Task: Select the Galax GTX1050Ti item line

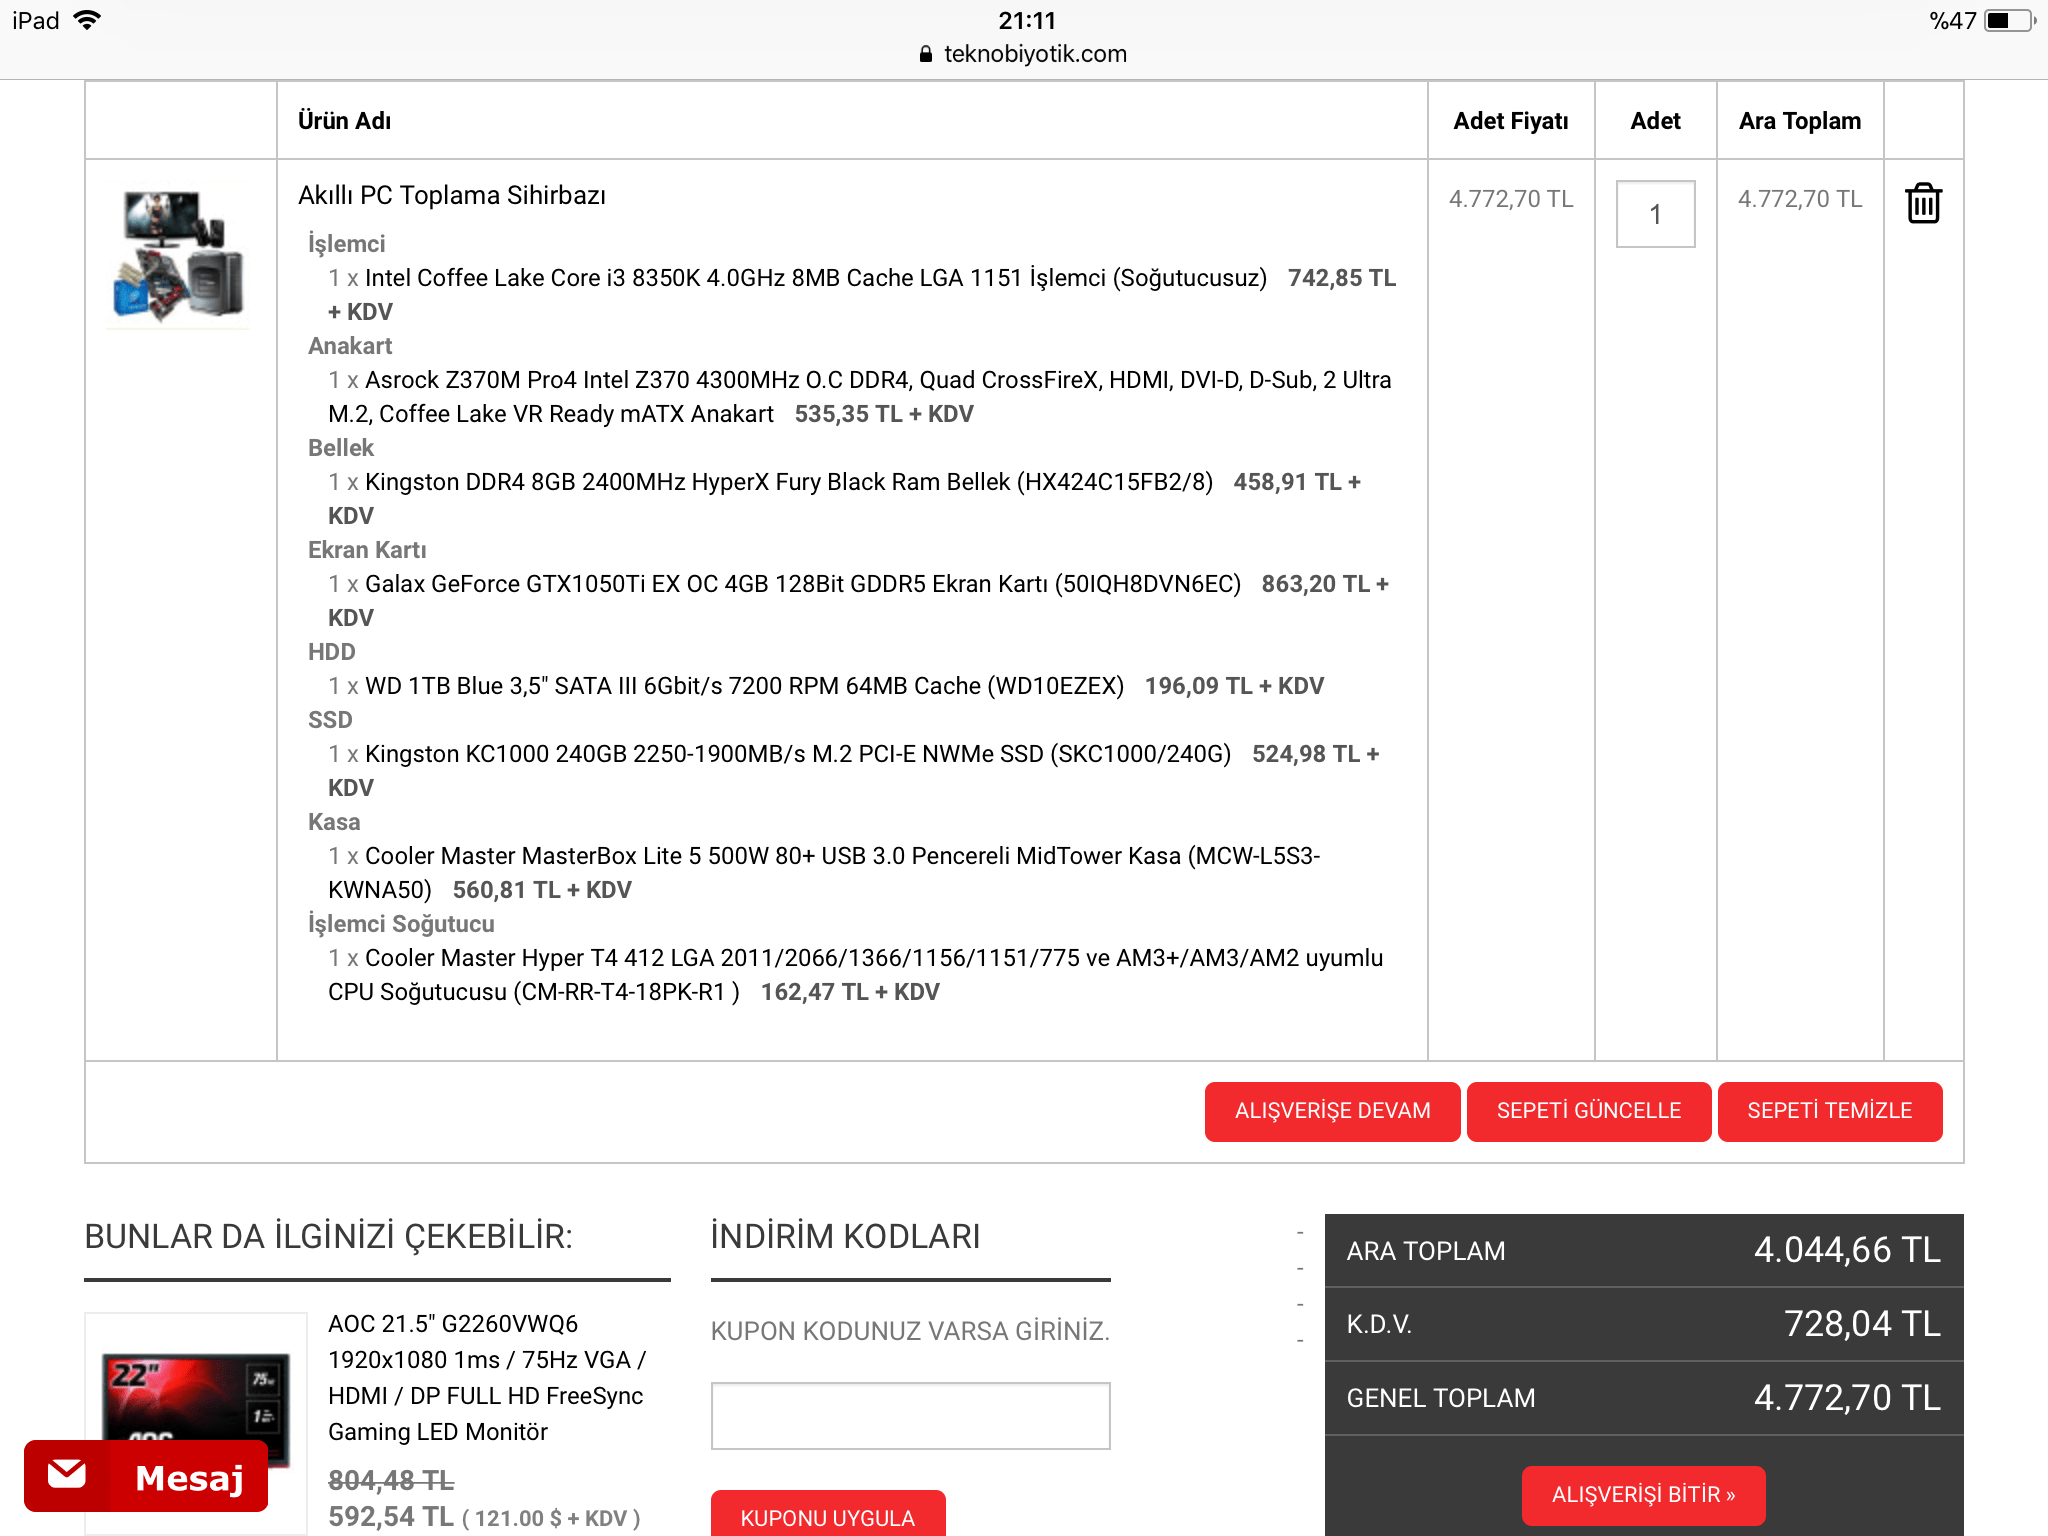Action: [802, 584]
